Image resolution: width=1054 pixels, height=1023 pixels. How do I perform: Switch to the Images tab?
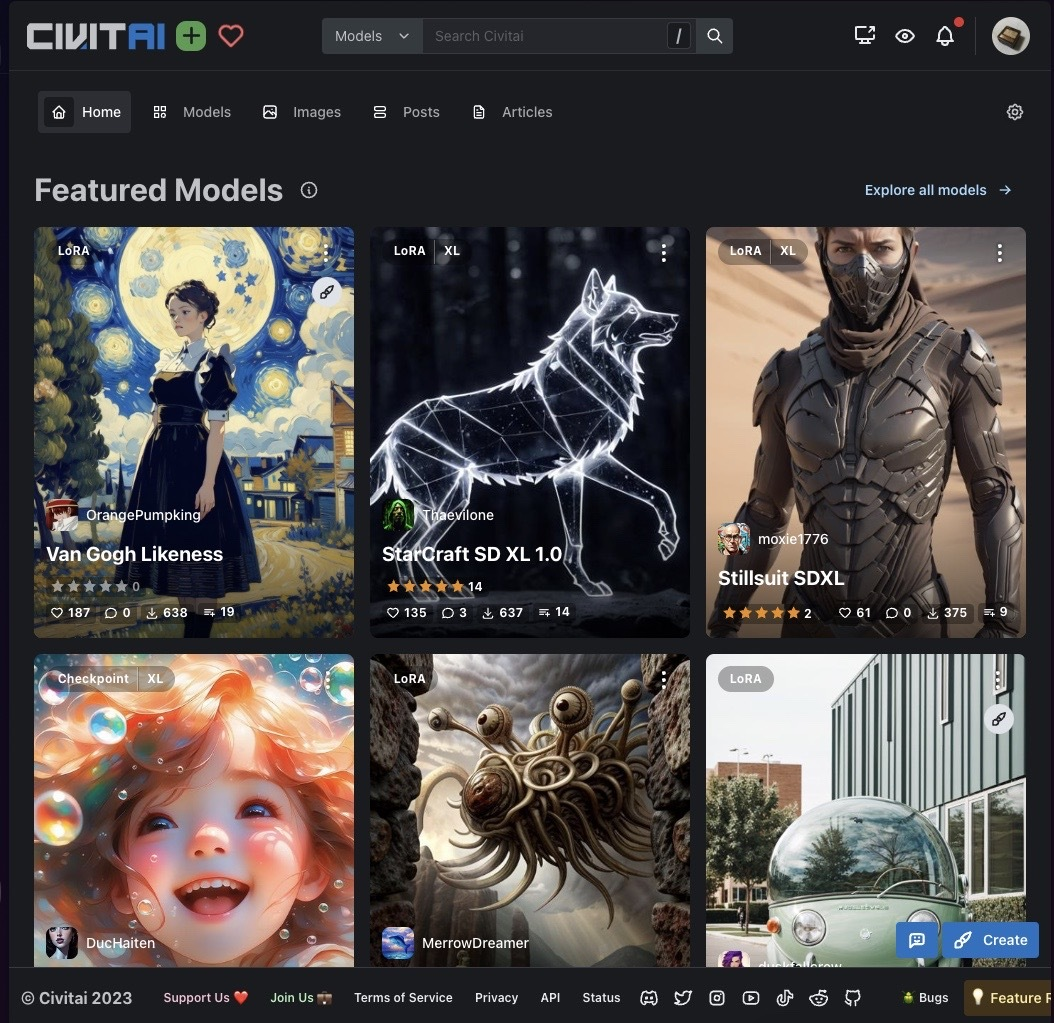tap(302, 112)
